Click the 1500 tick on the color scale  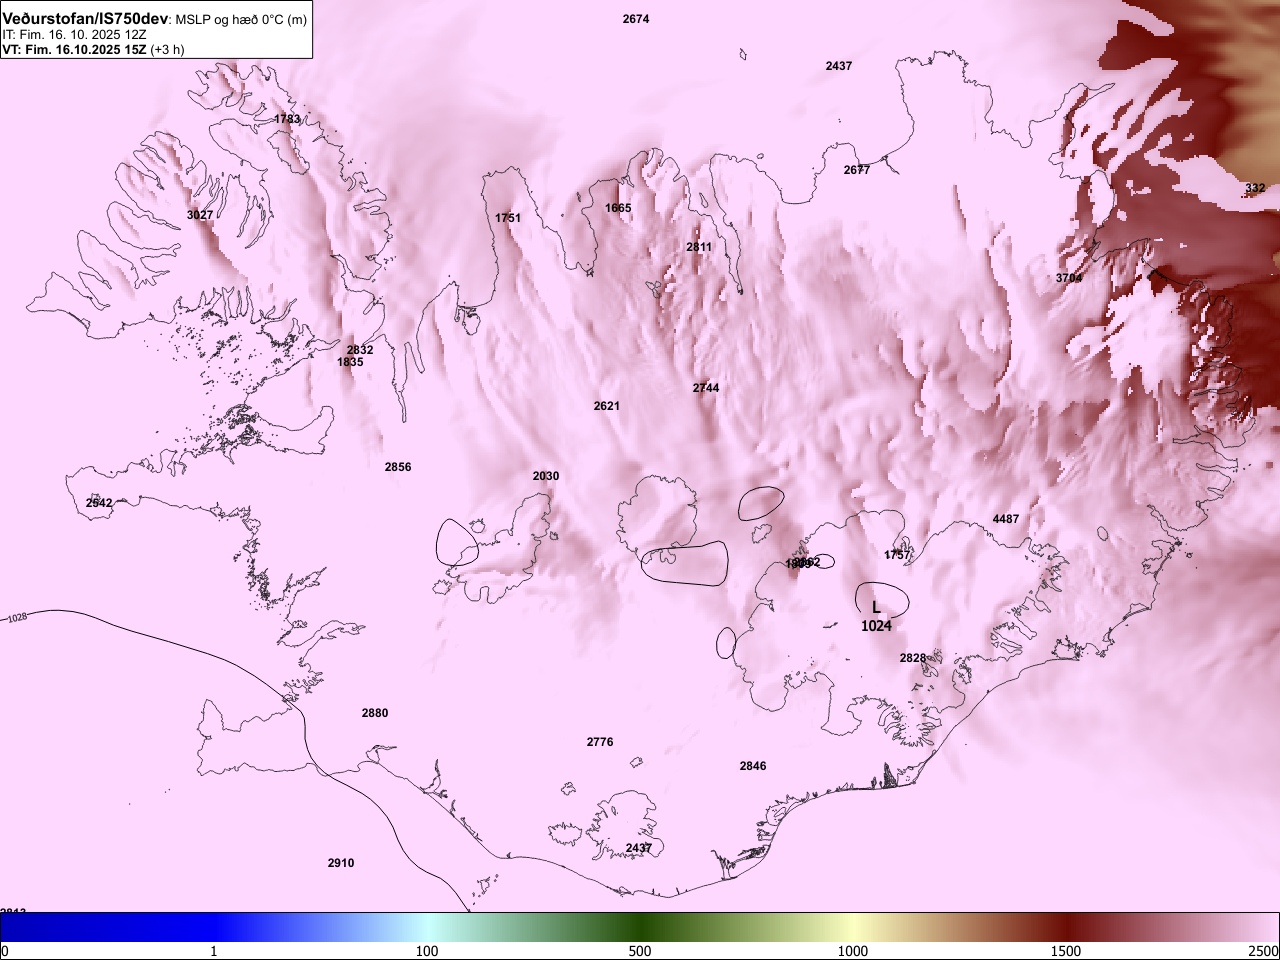tap(1066, 951)
